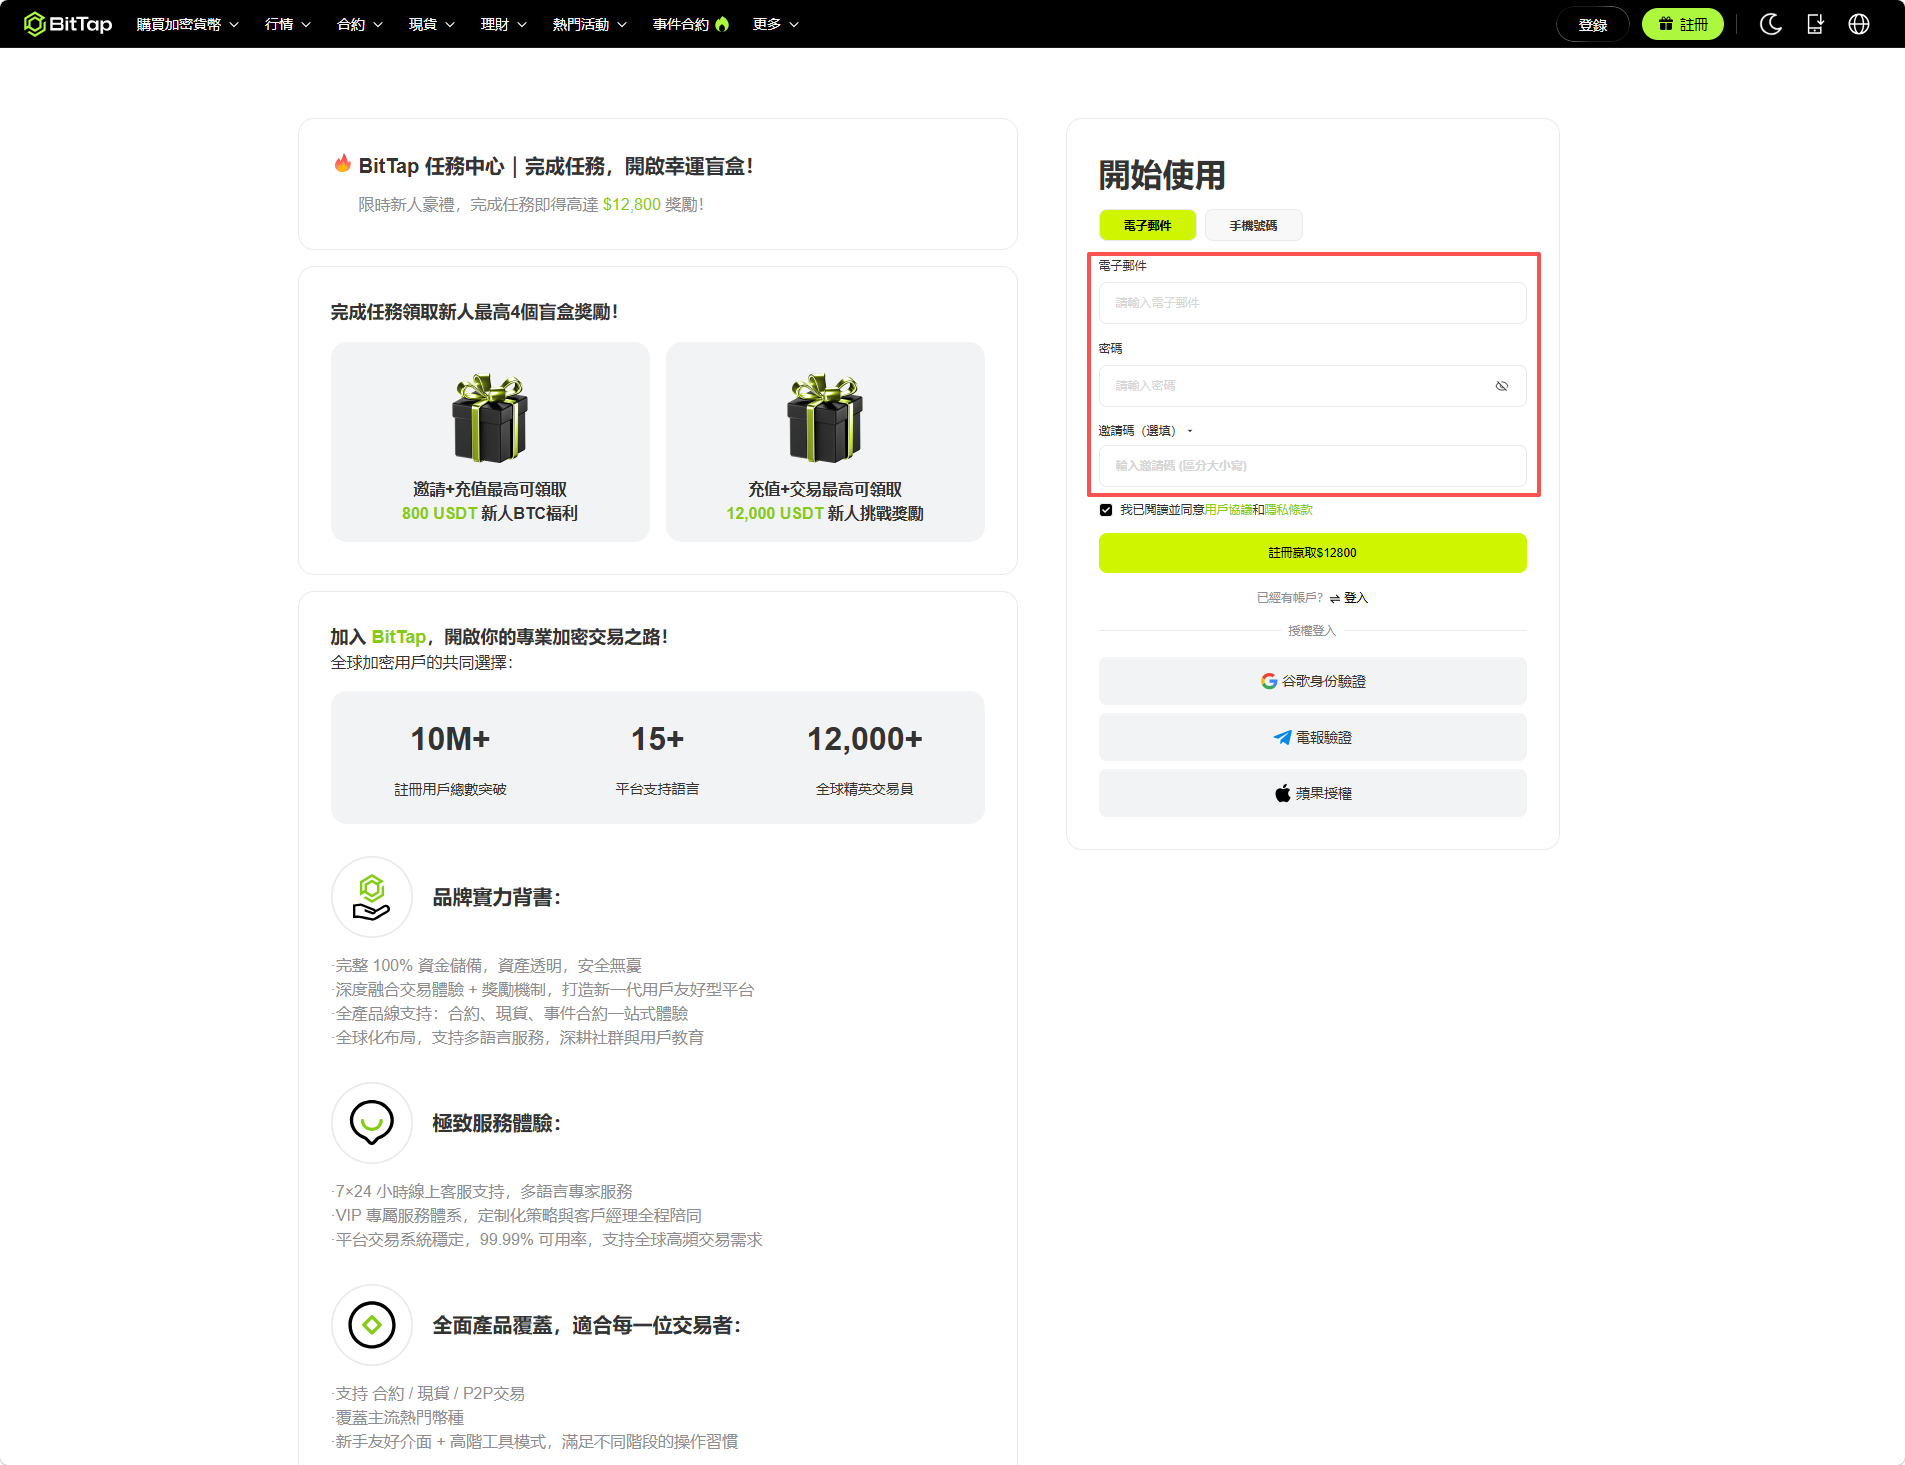
Task: Click the 輸入邀請碼 input field
Action: 1313,466
